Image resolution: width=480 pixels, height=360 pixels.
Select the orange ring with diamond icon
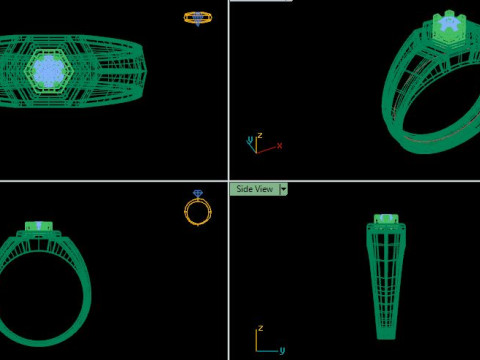(198, 208)
